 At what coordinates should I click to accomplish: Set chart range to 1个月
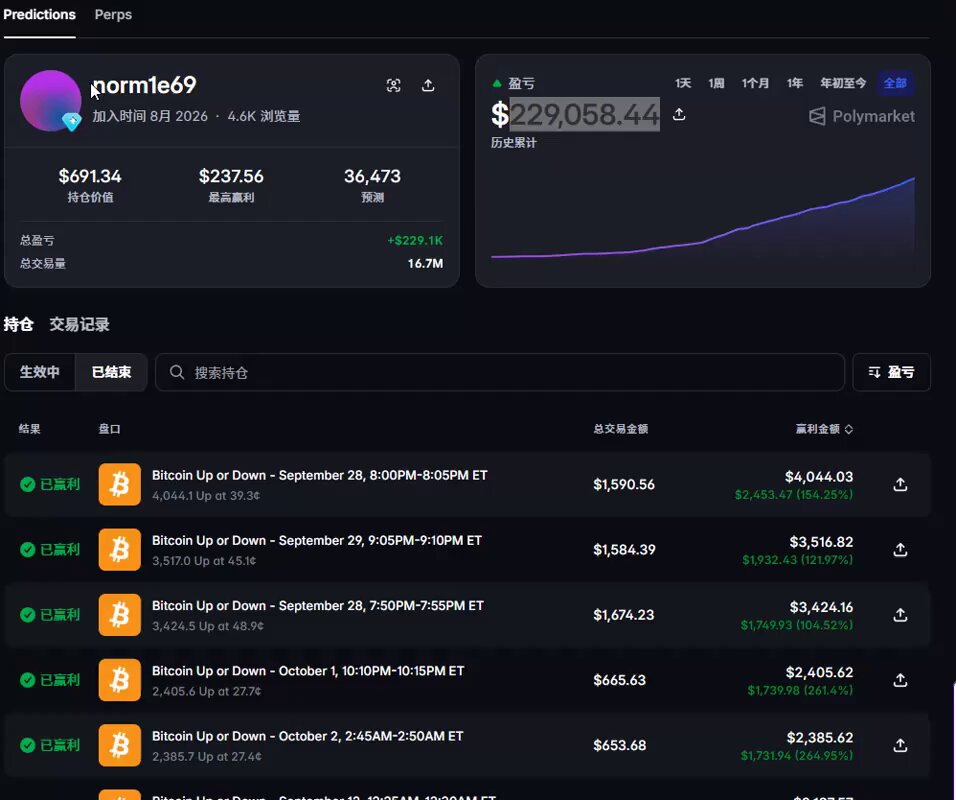pyautogui.click(x=755, y=83)
